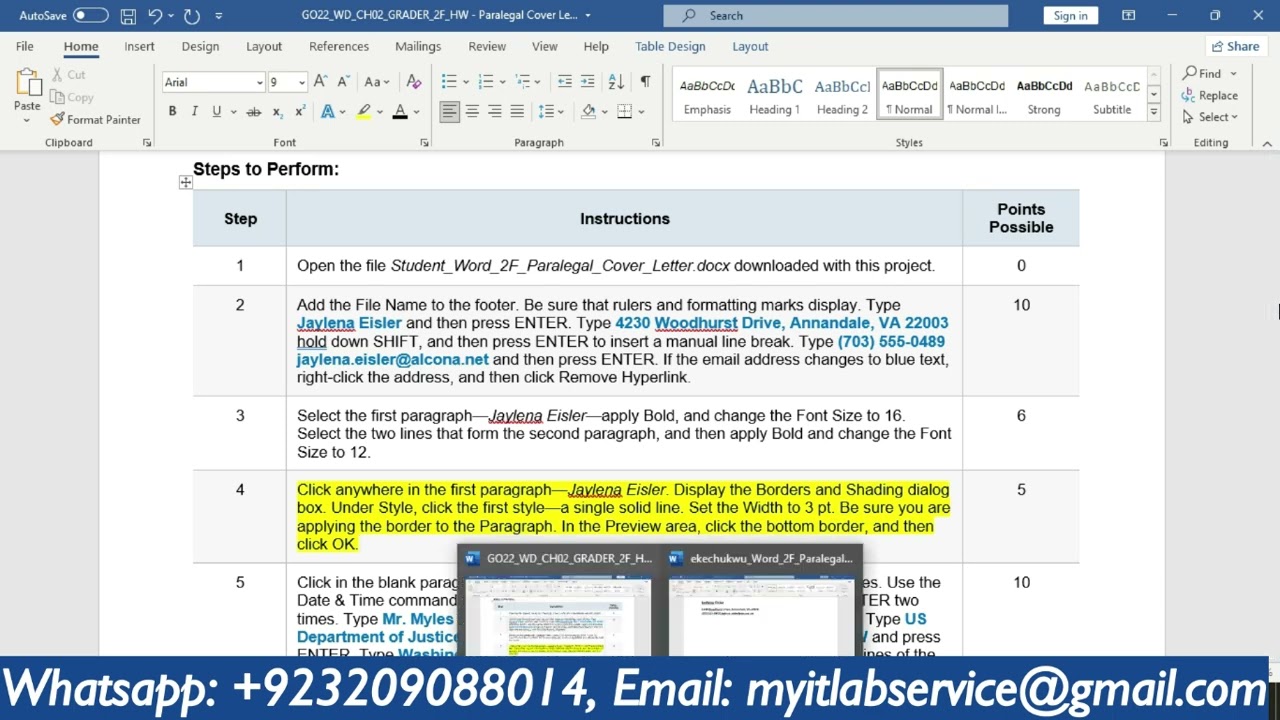Toggle Bold formatting
The image size is (1280, 720).
172,111
